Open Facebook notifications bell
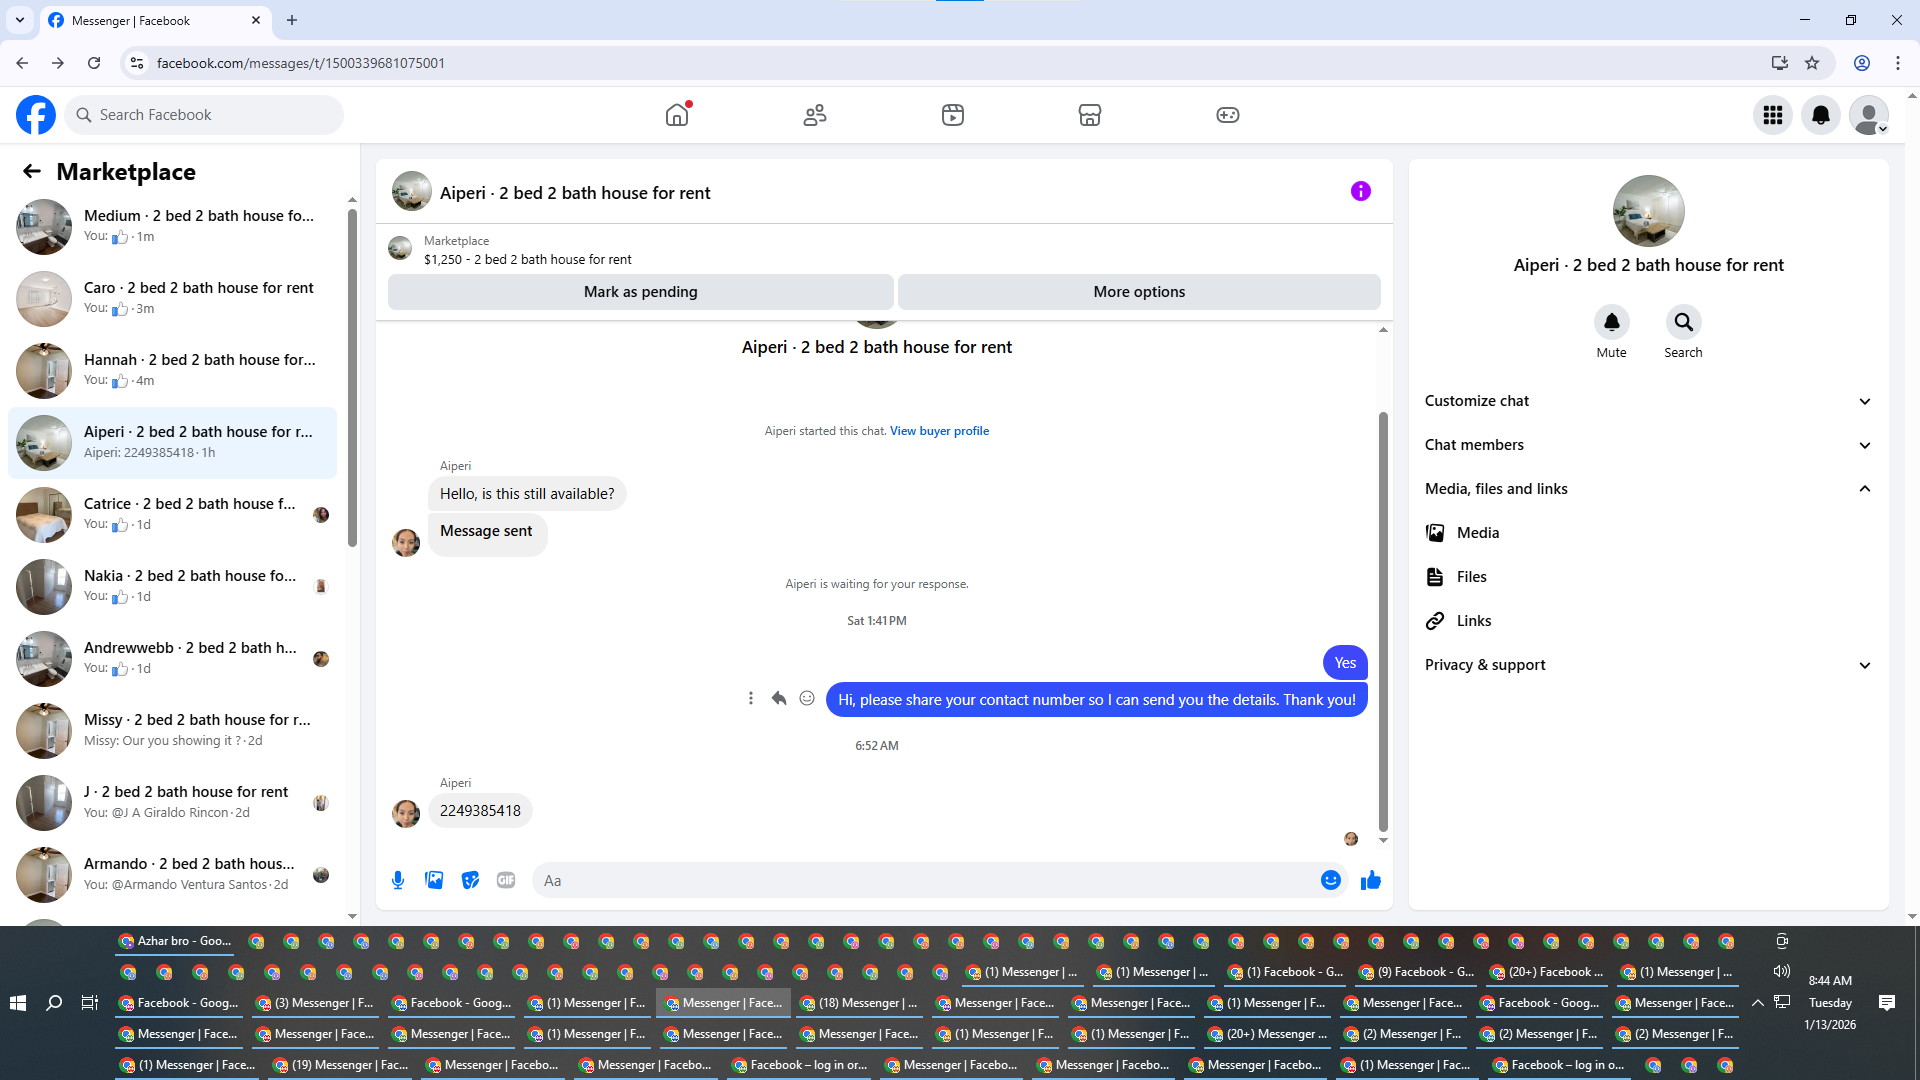 point(1820,115)
